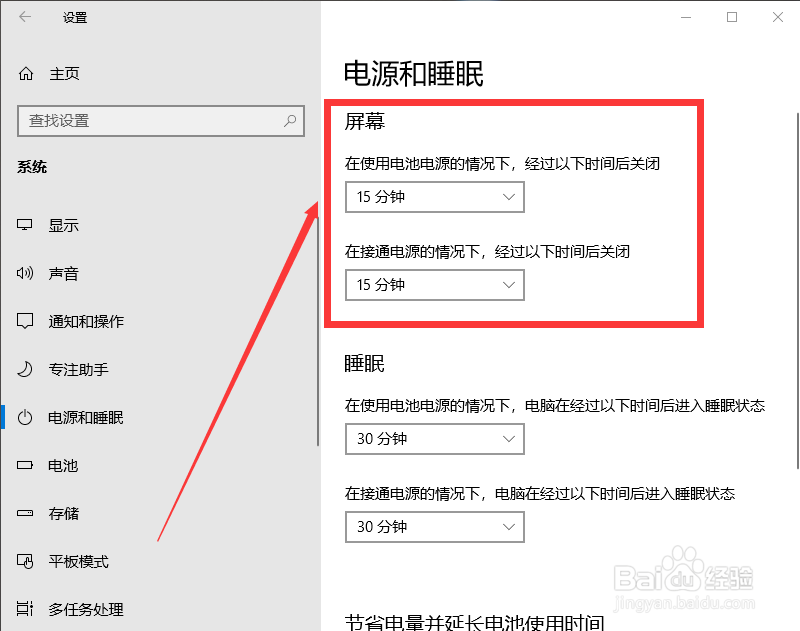Go to the 声音 settings page
800x631 pixels.
tap(64, 273)
